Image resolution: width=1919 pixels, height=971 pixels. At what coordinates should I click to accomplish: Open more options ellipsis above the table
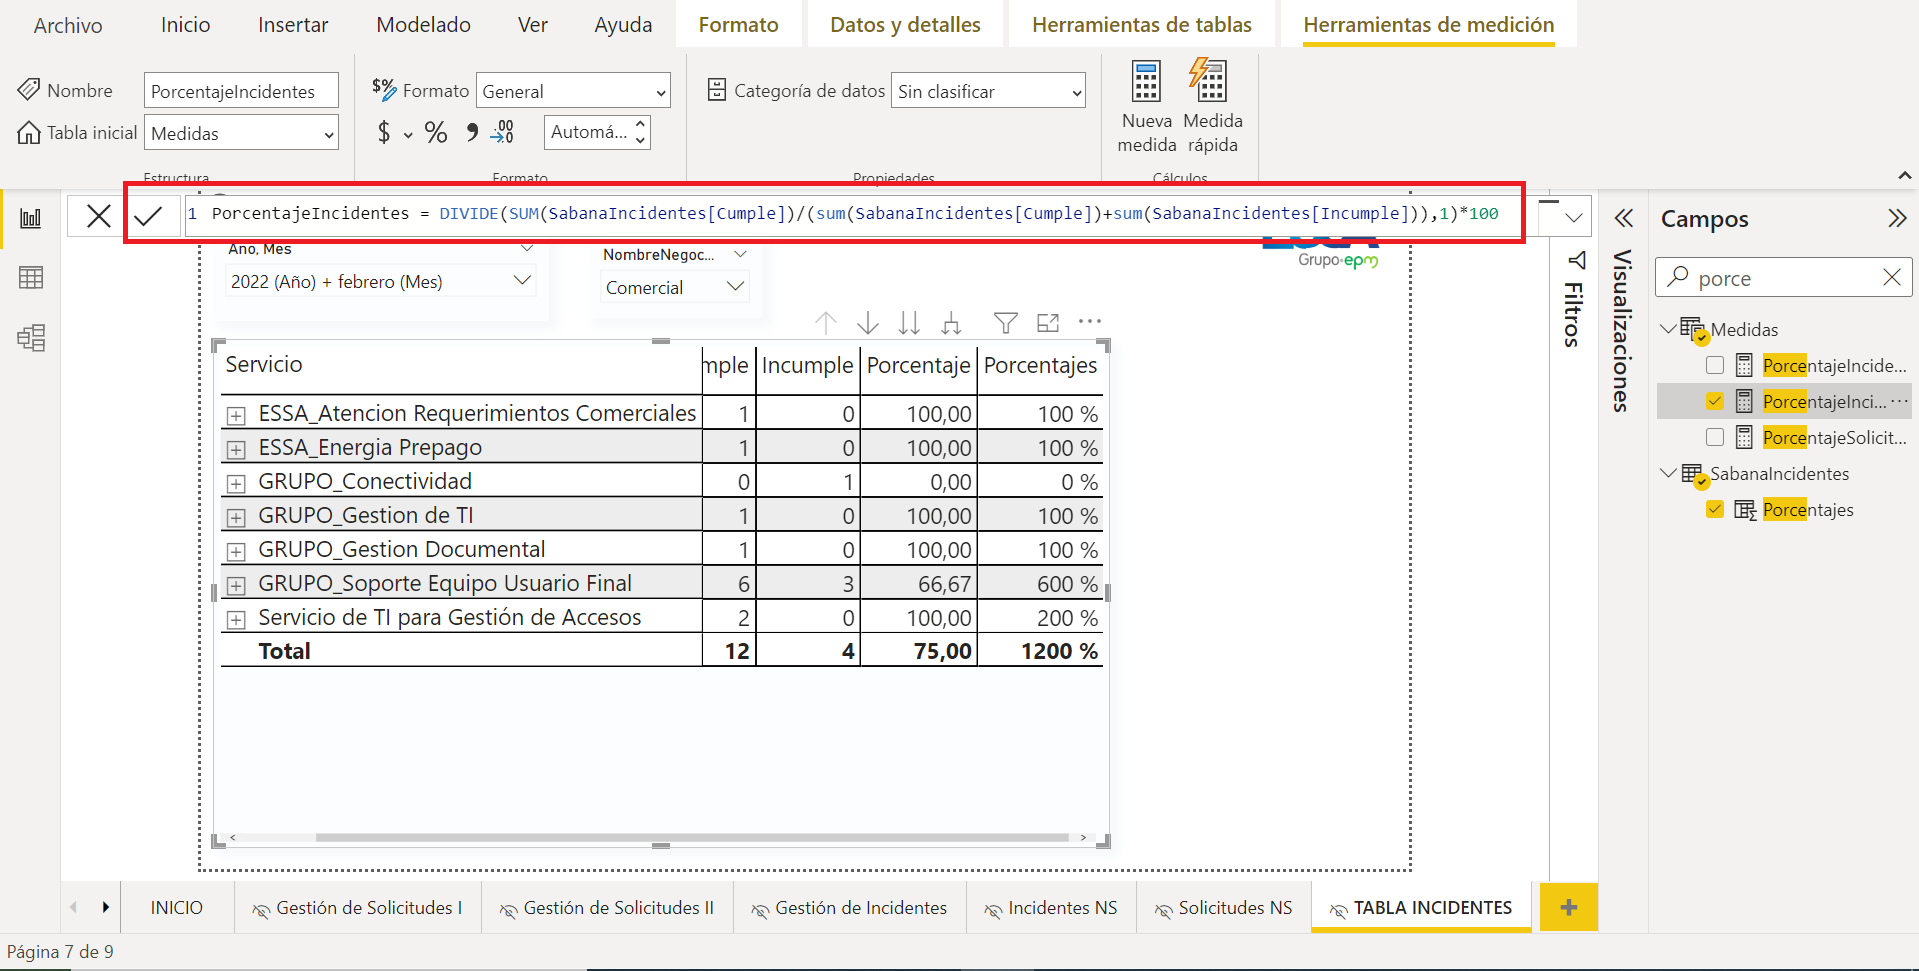(1090, 322)
